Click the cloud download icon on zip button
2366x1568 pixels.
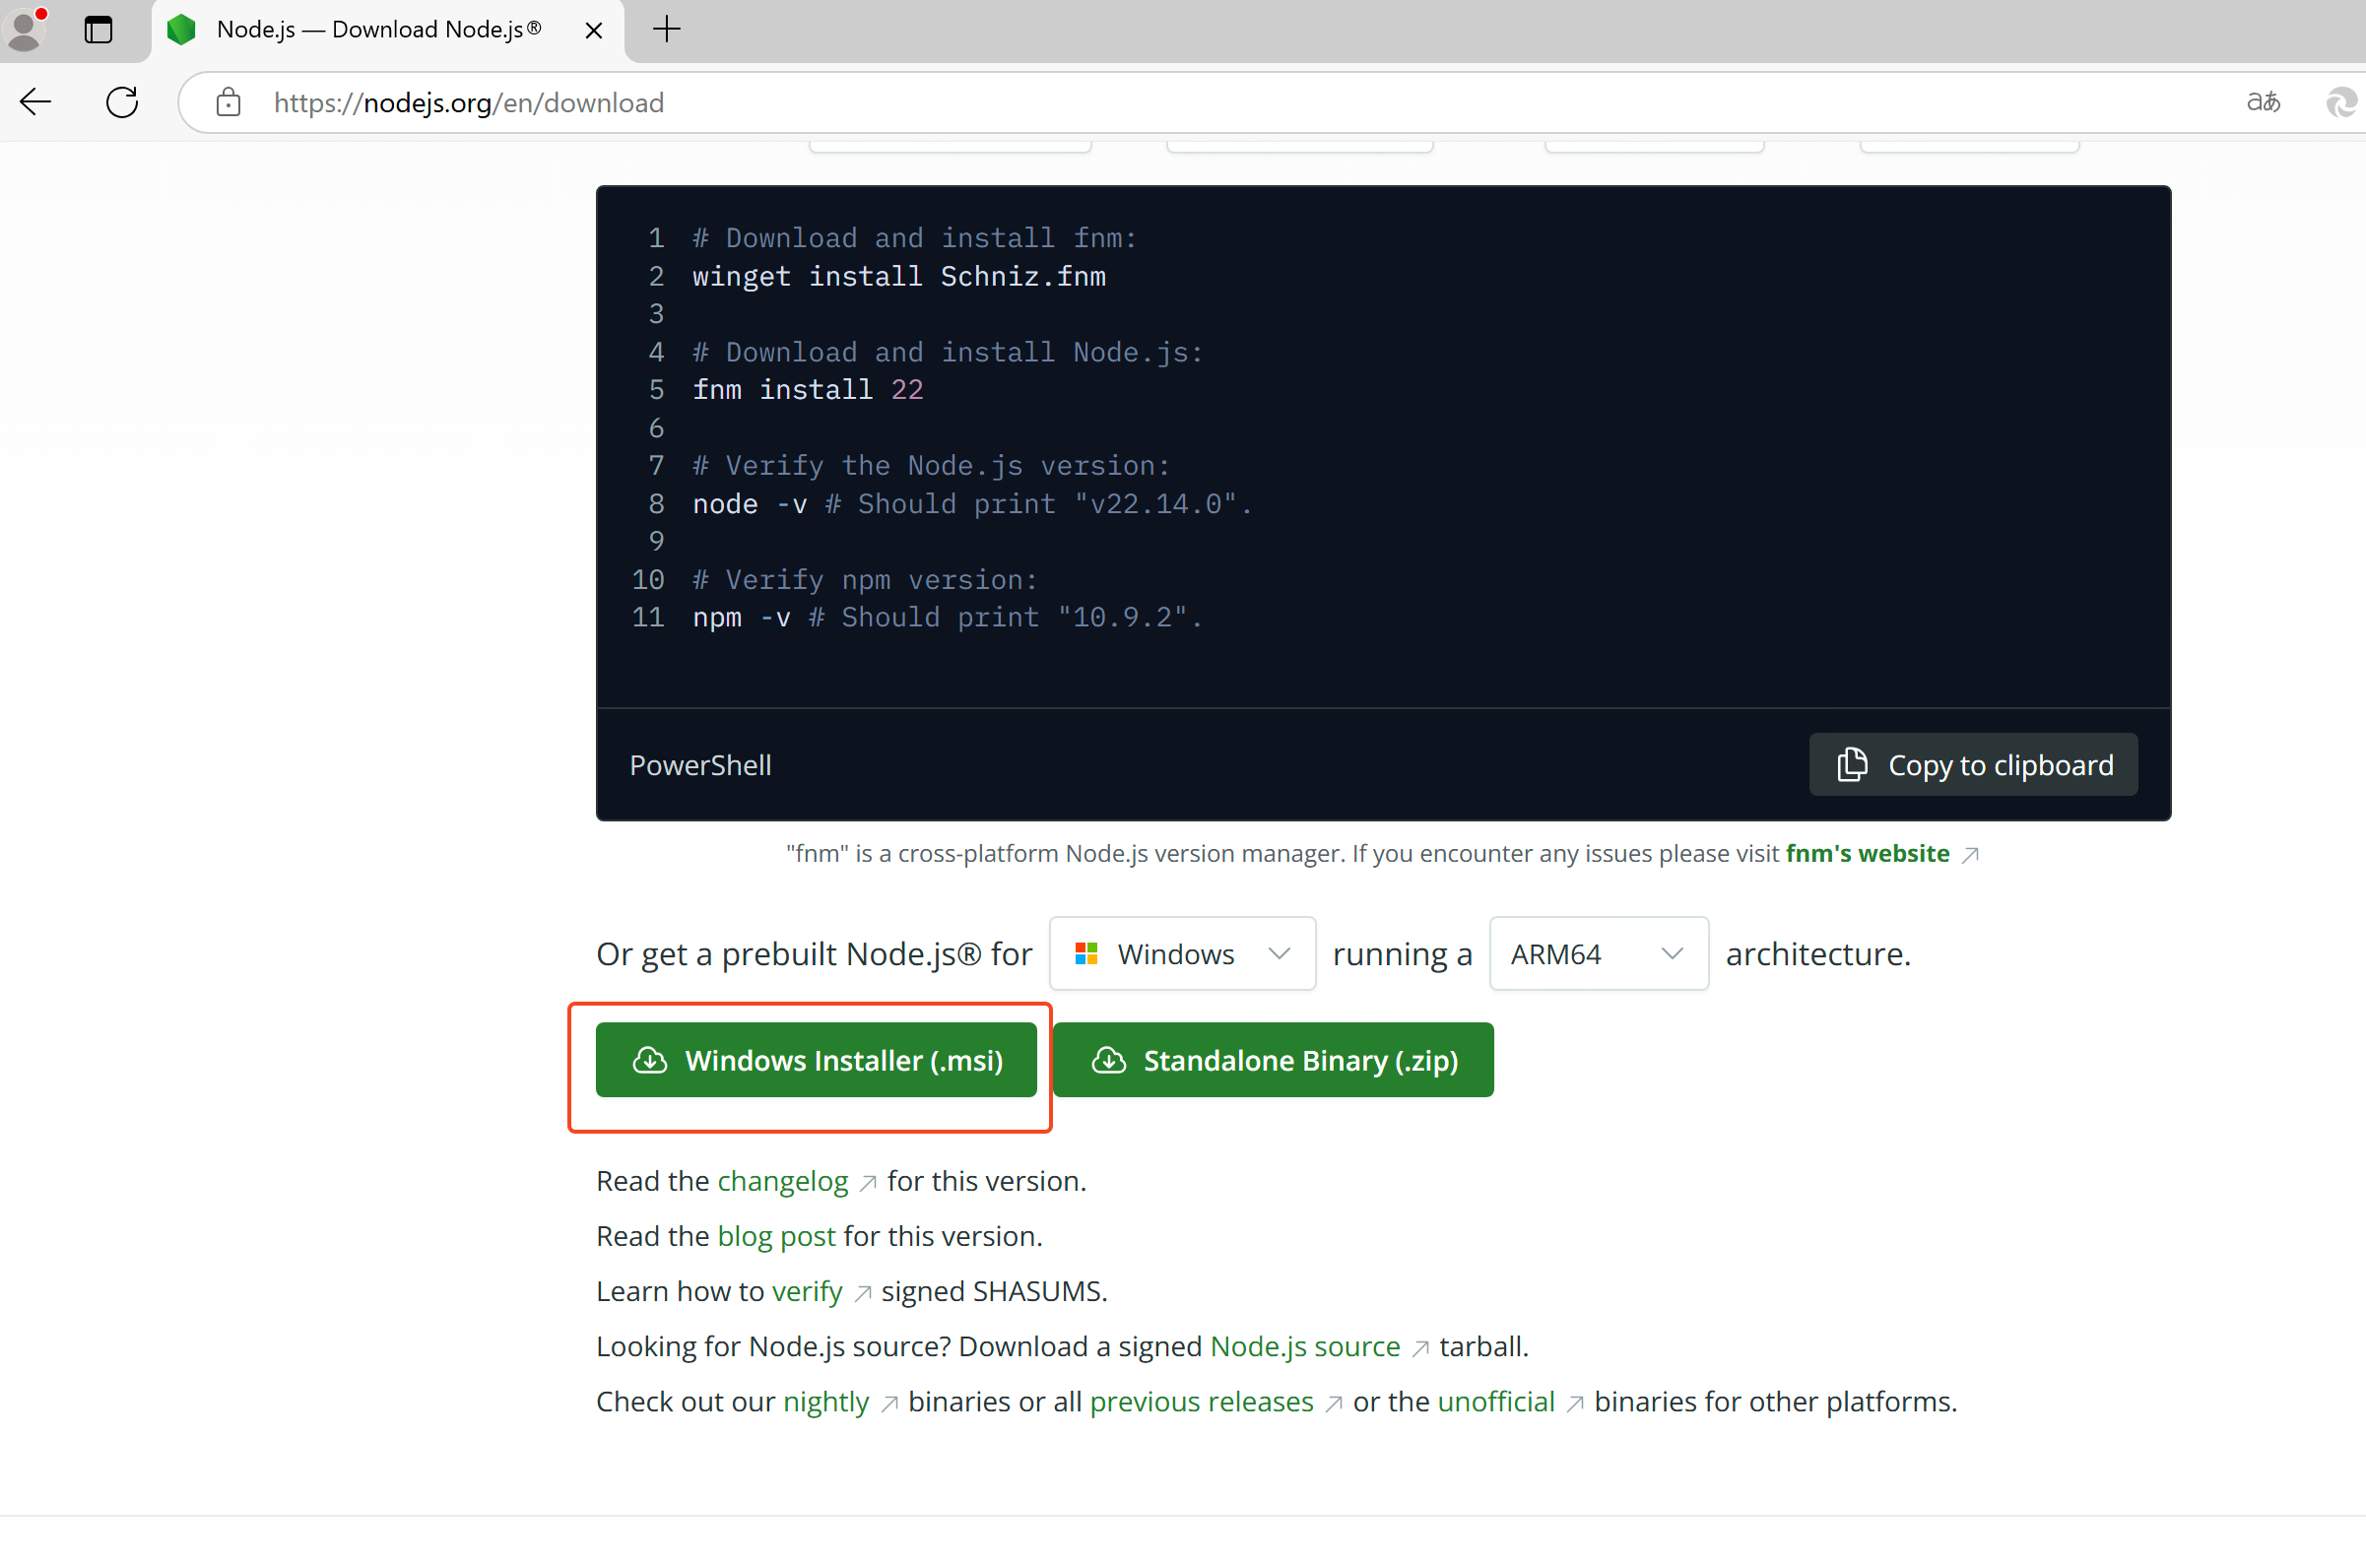[x=1109, y=1060]
